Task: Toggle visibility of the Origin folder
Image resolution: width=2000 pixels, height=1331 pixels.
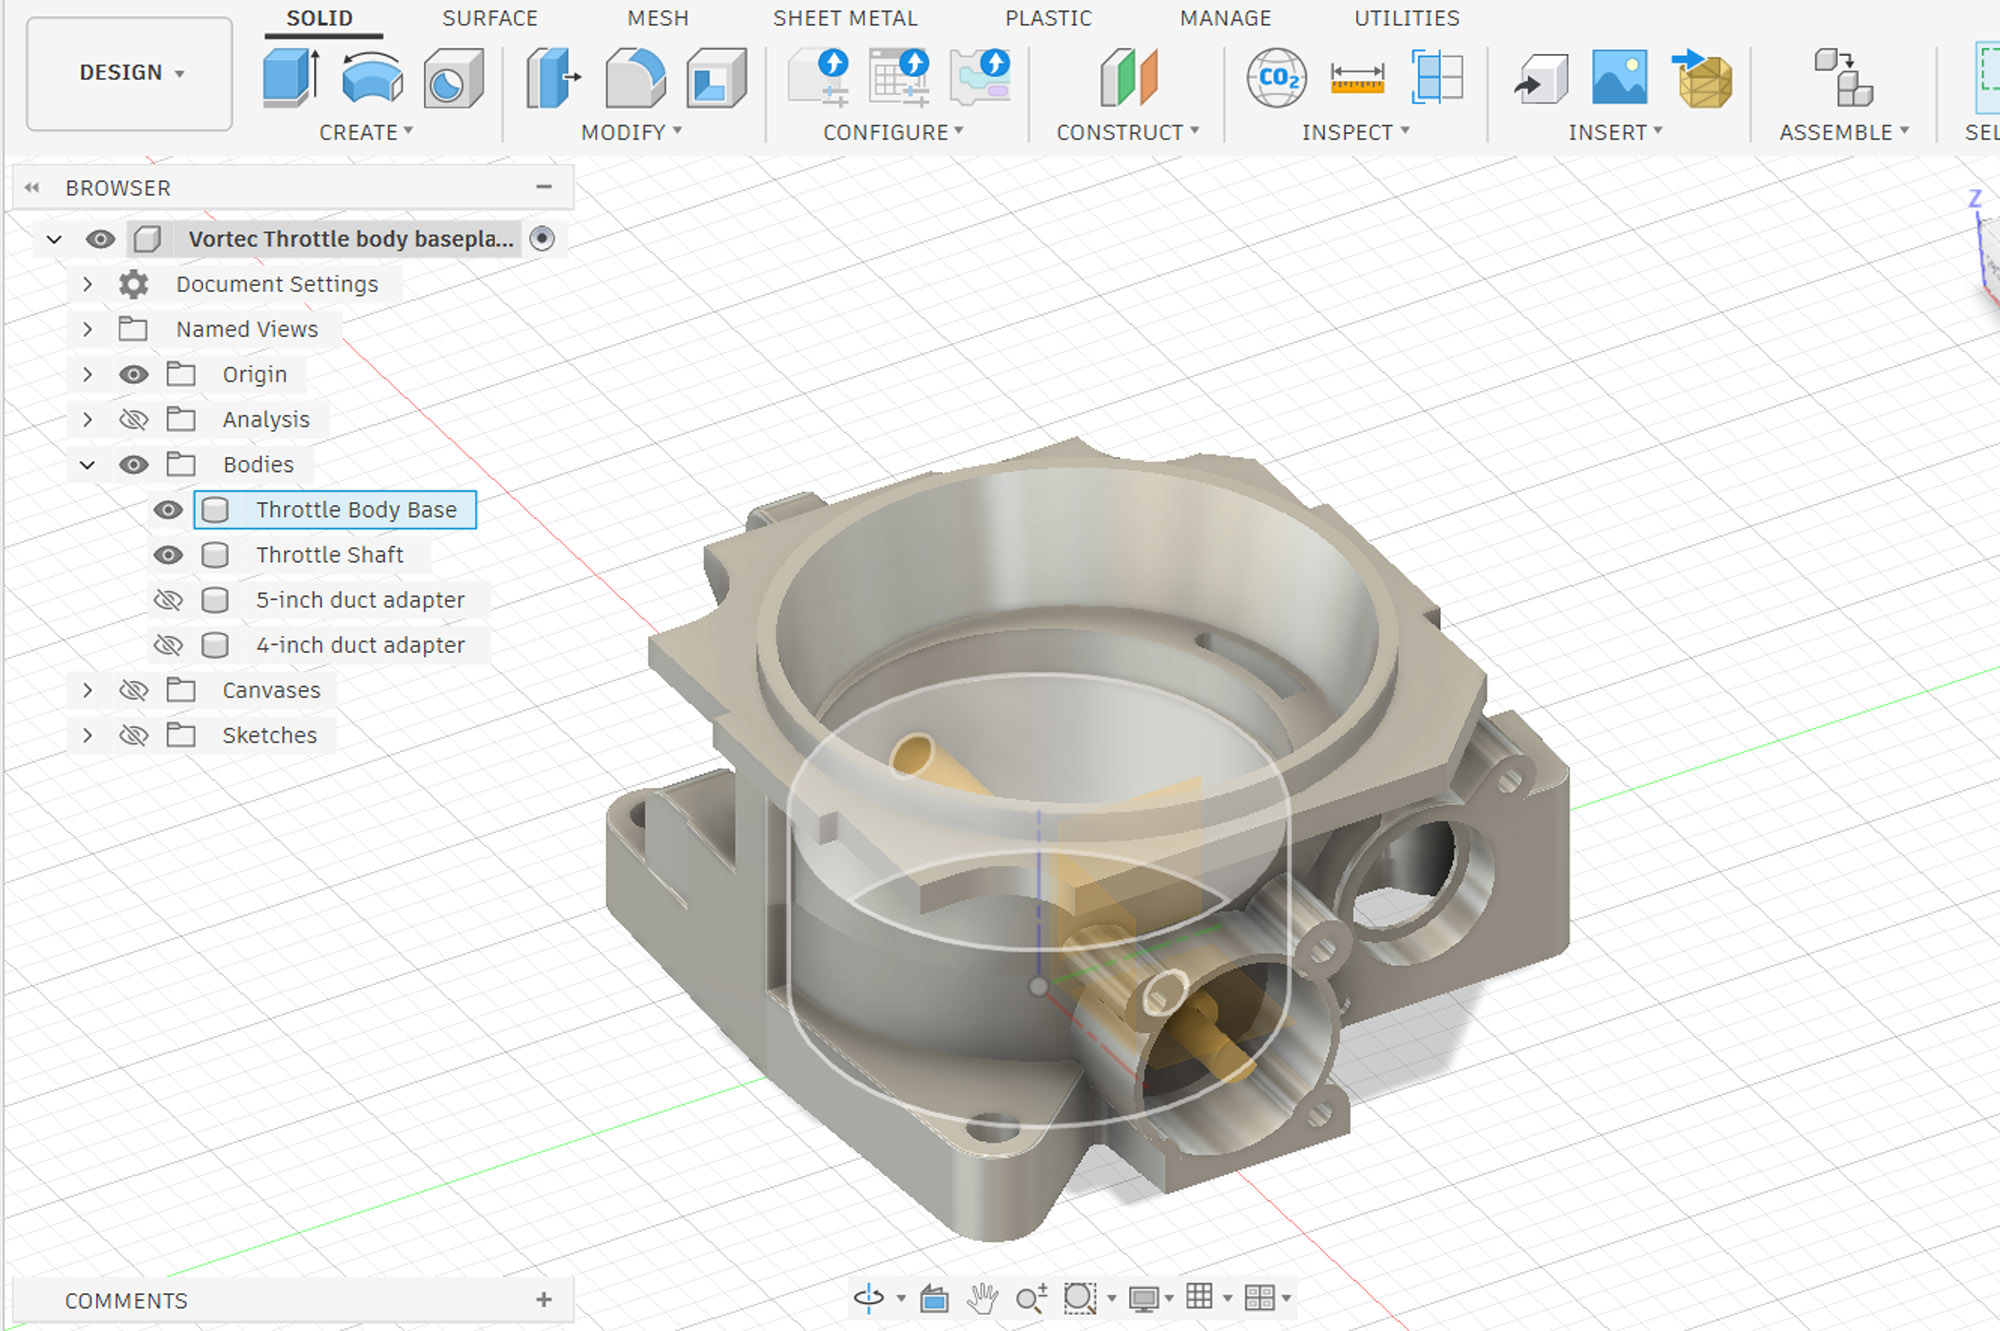Action: (134, 374)
